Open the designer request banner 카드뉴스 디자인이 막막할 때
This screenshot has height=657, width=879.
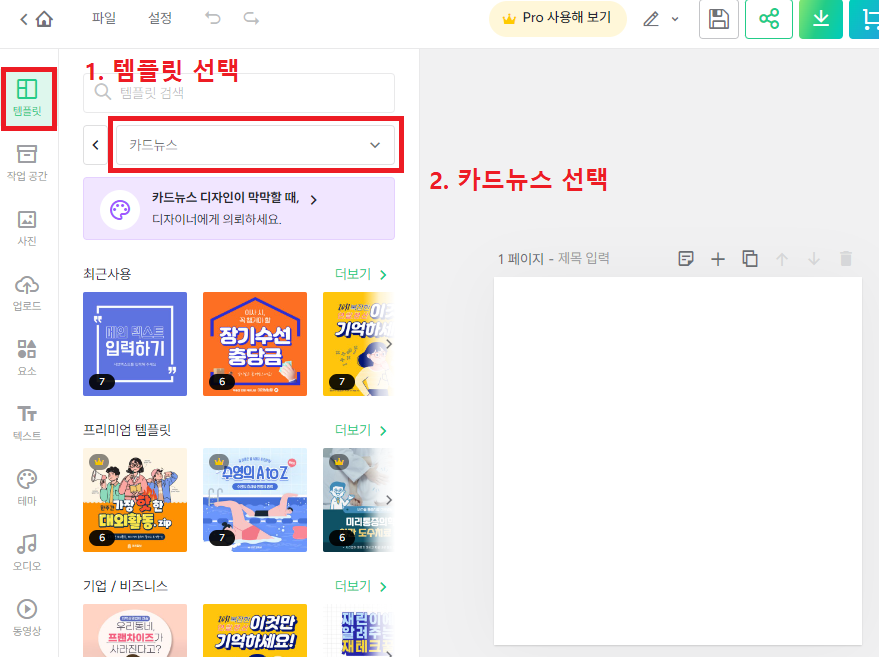point(239,209)
